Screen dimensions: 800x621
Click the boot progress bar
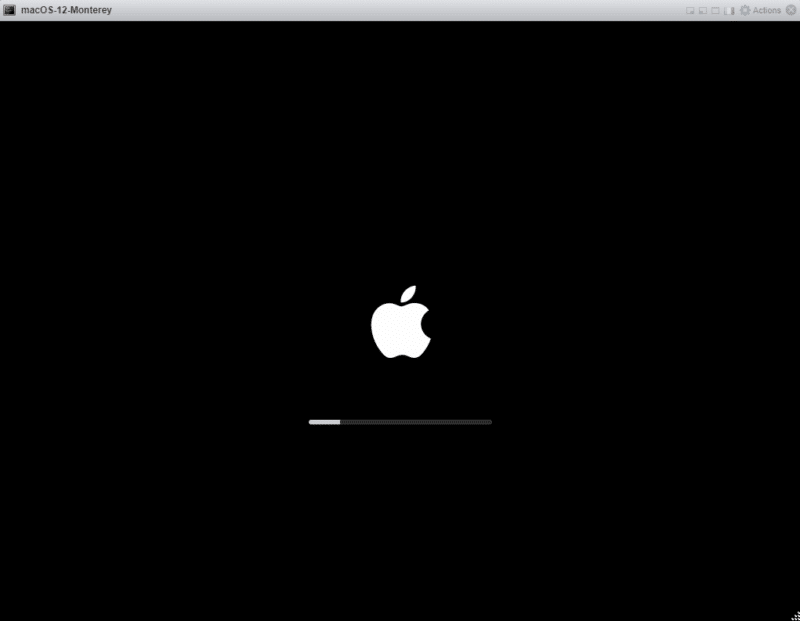pyautogui.click(x=399, y=422)
